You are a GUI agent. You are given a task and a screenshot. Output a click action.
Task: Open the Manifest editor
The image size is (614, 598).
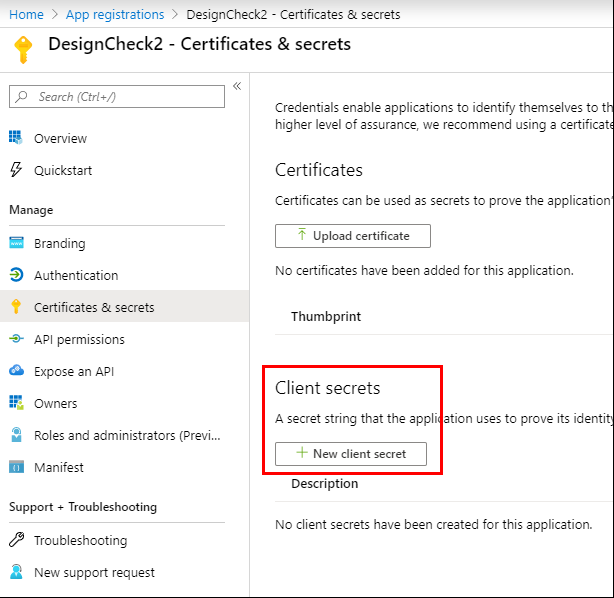point(125,467)
